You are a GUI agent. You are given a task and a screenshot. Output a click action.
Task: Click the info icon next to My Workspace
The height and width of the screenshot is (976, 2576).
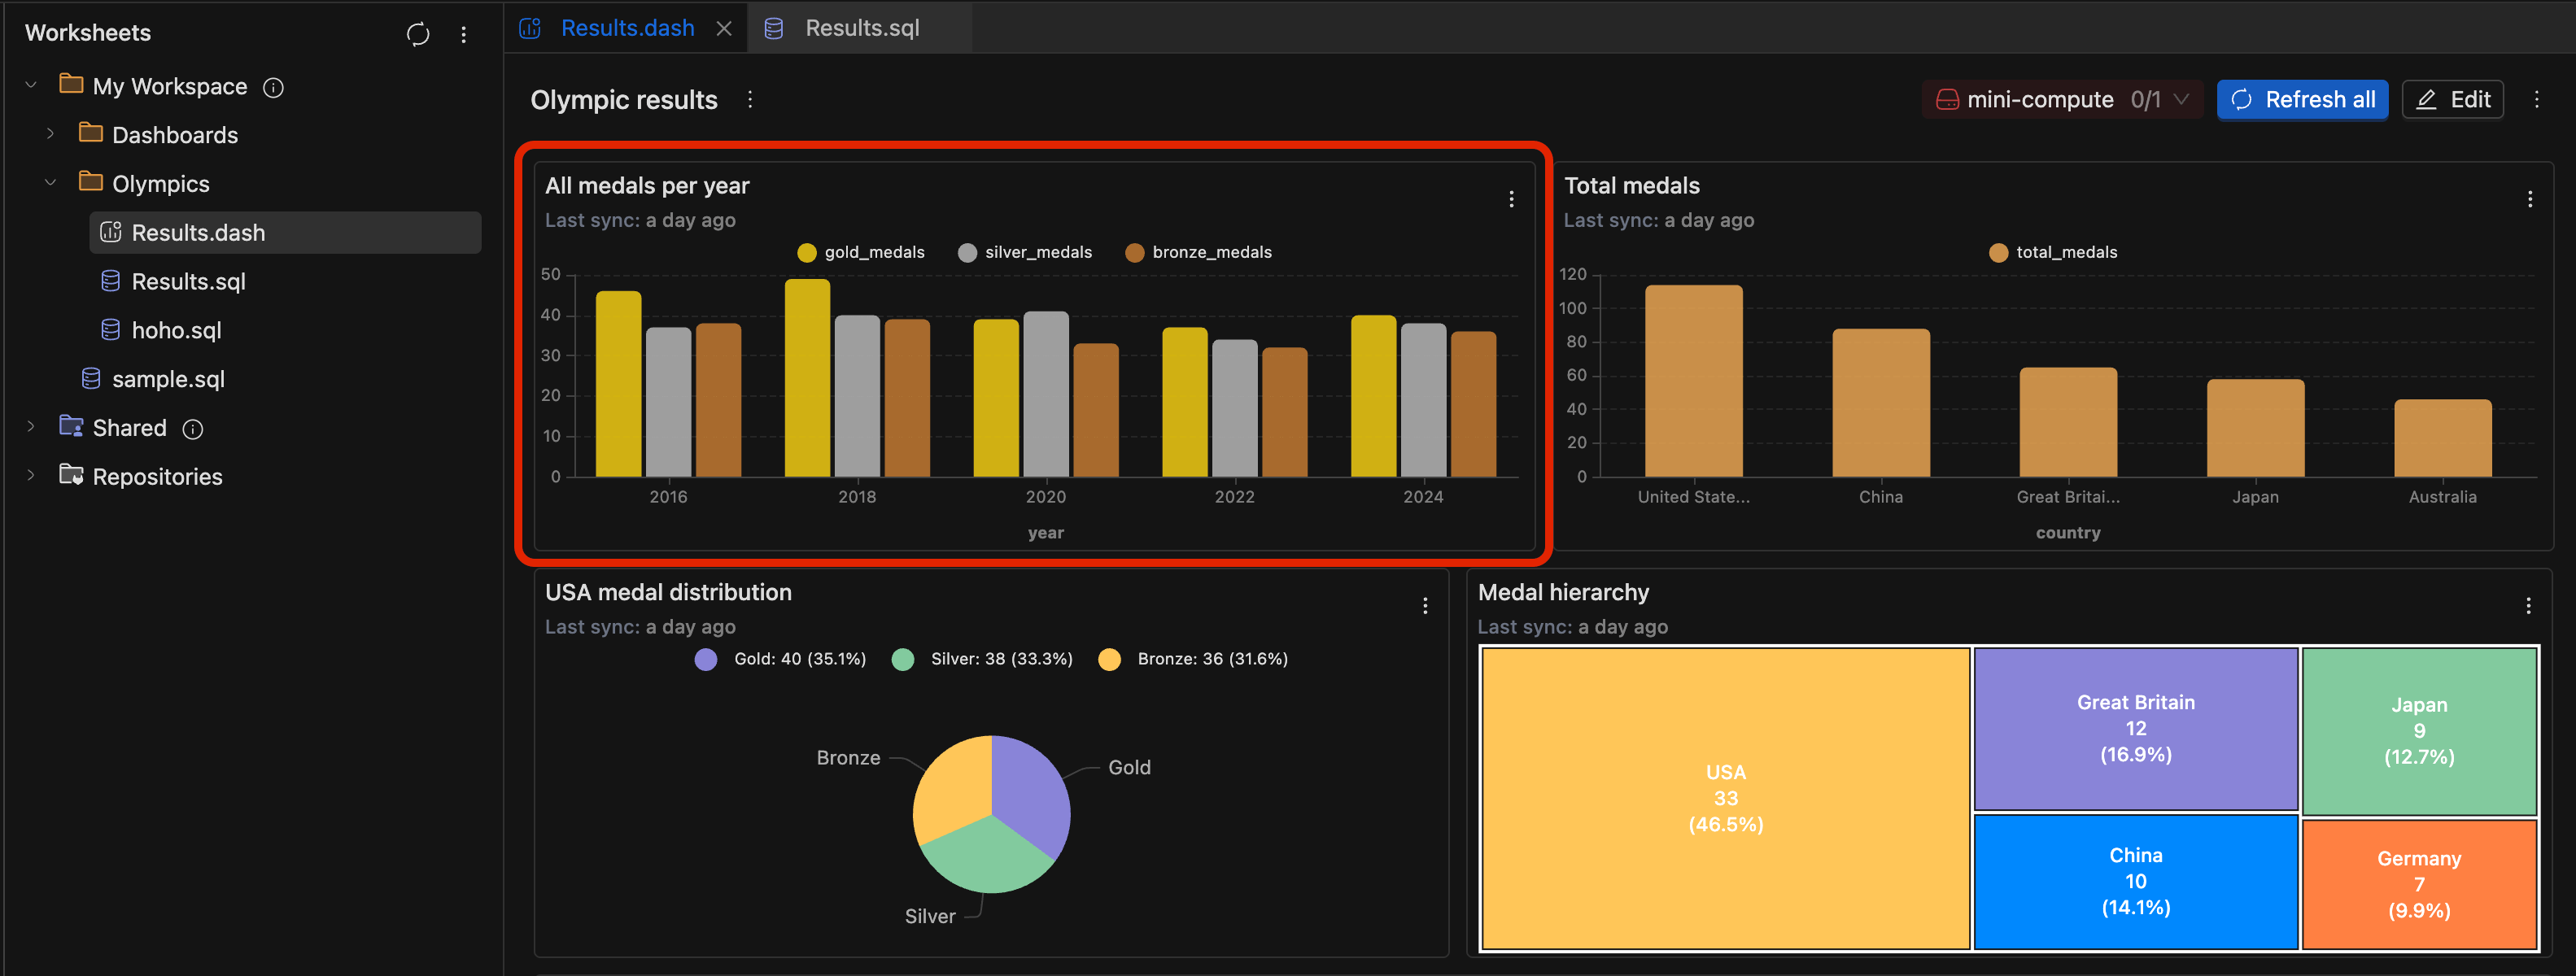pyautogui.click(x=273, y=86)
